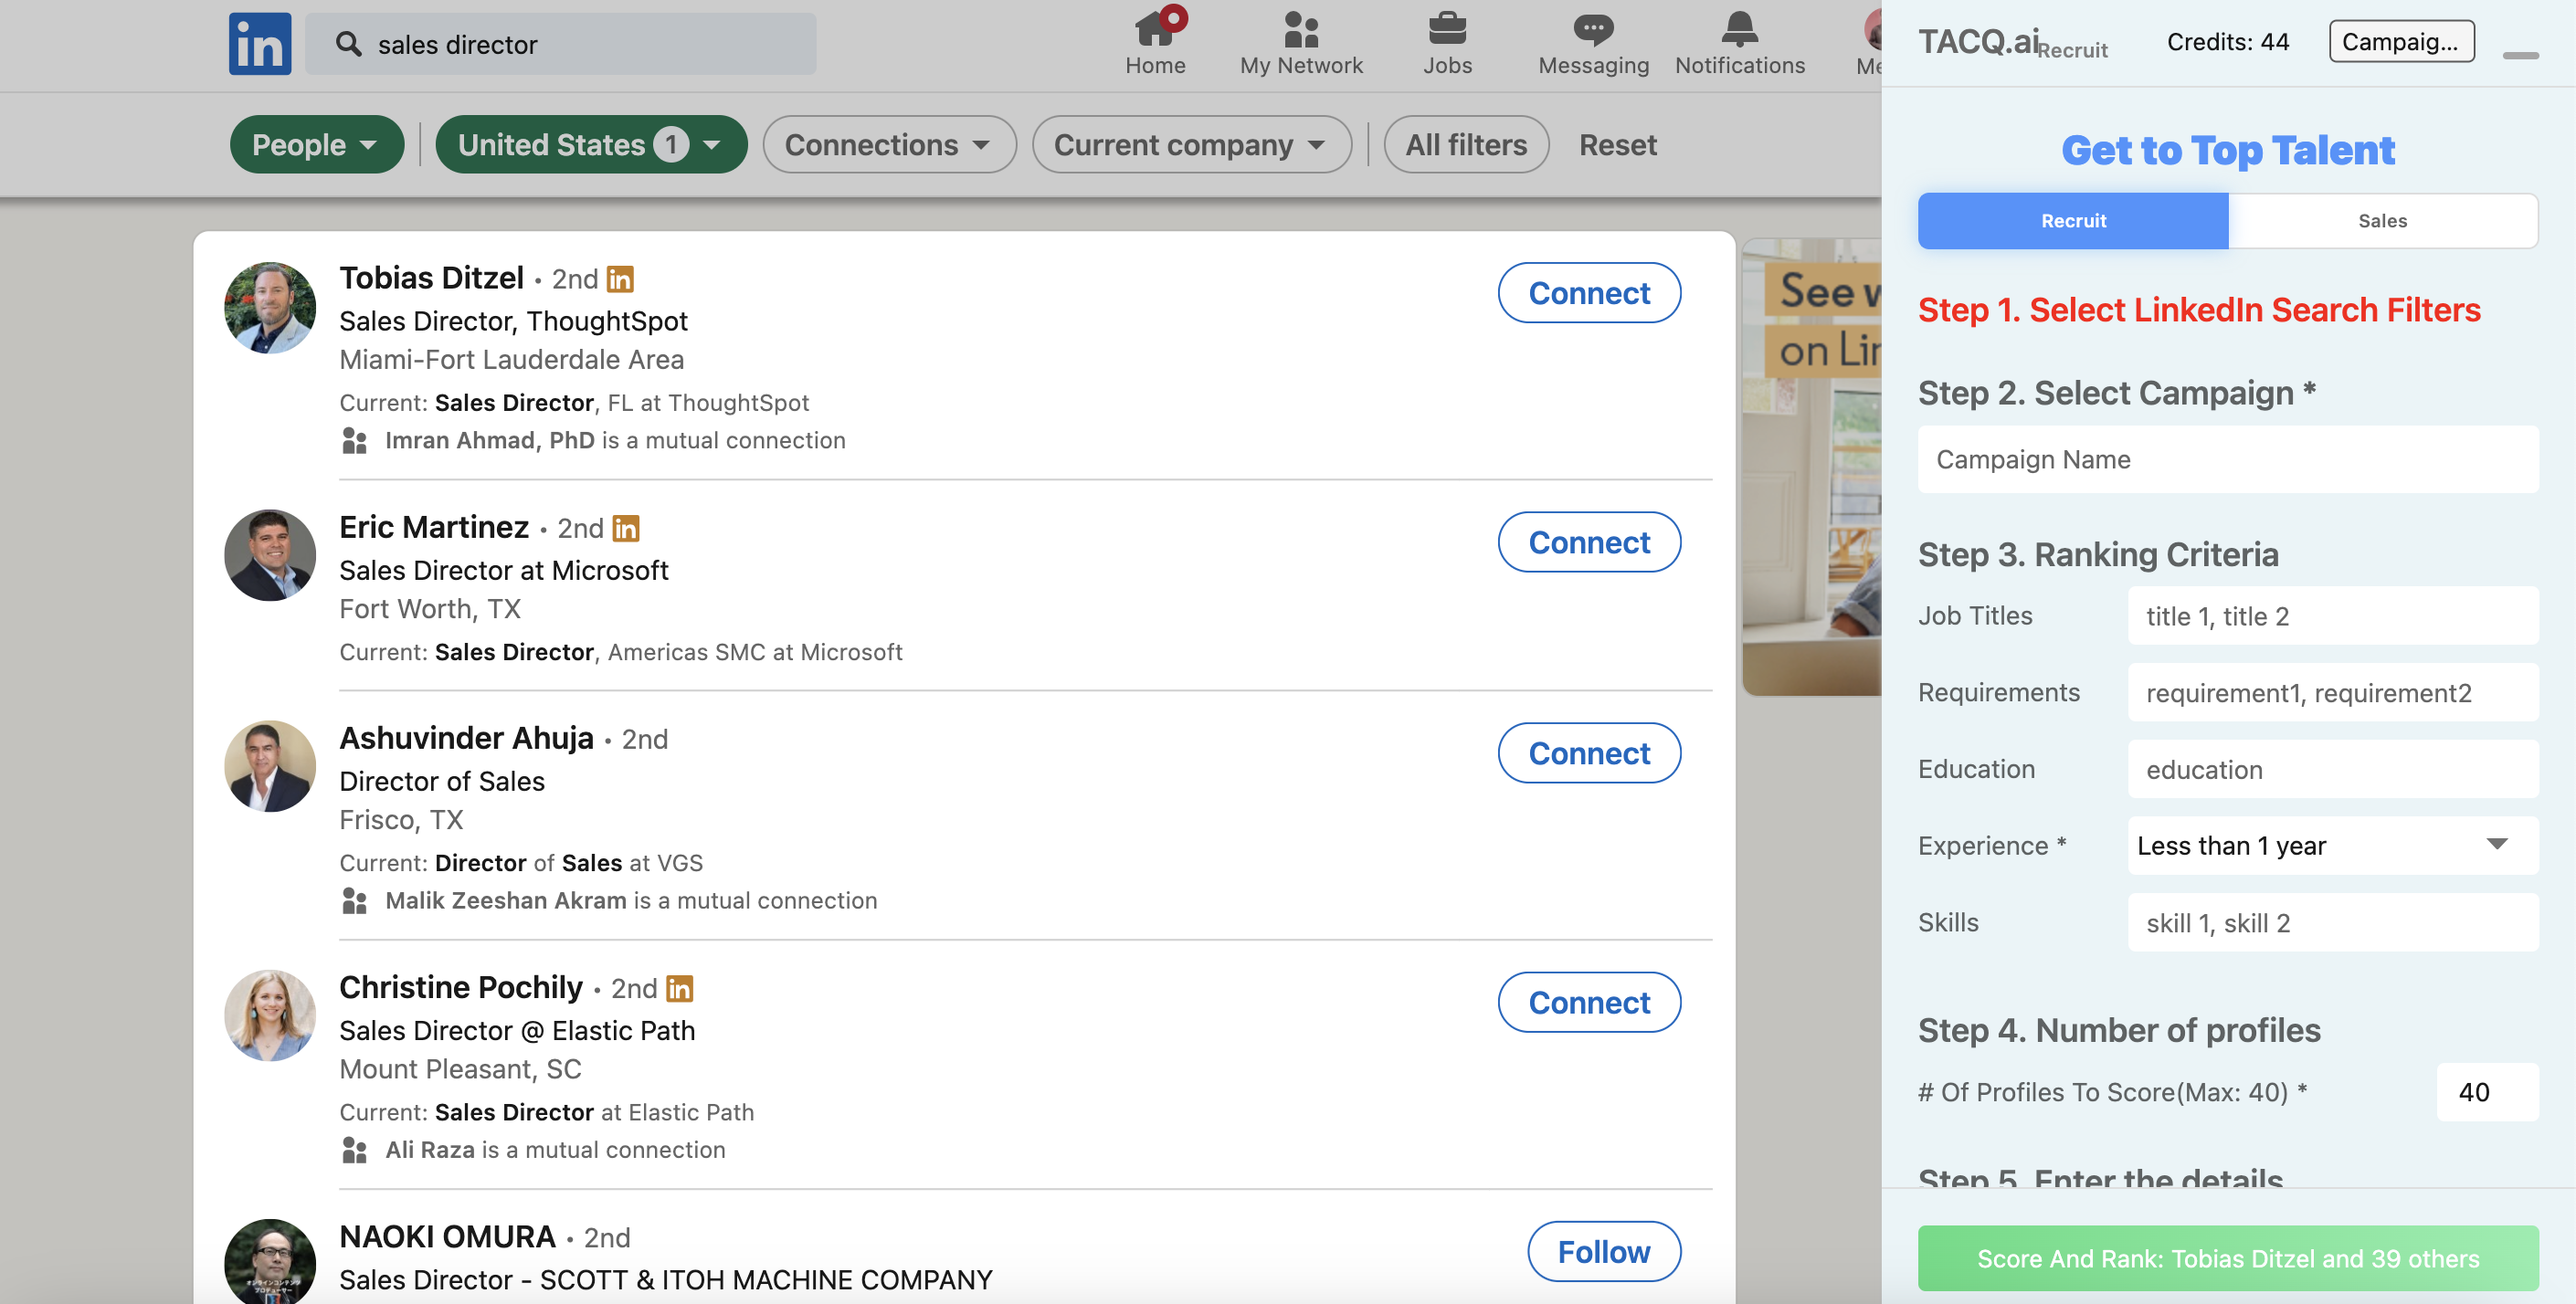Connect with Christine Pochily

1589,1002
